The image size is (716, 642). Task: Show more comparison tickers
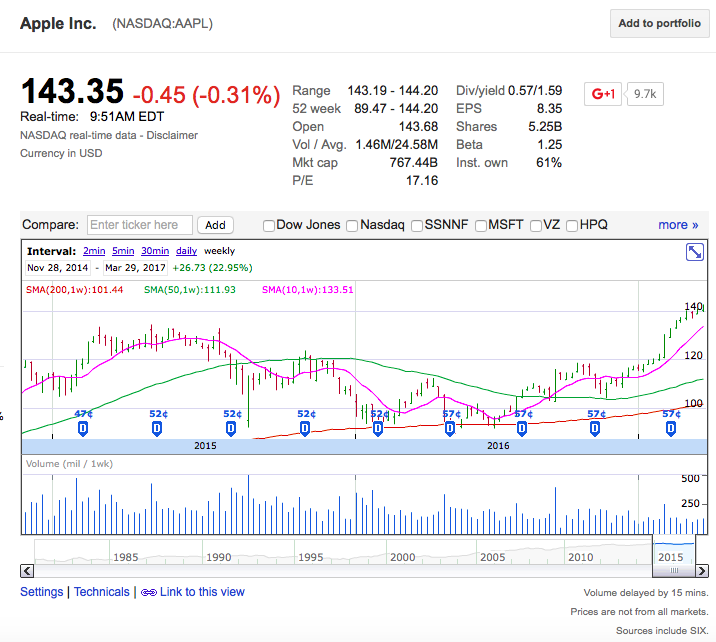pos(678,225)
